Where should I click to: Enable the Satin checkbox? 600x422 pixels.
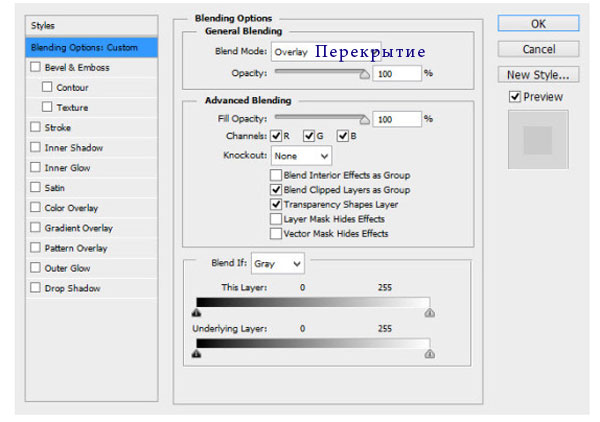tap(35, 187)
